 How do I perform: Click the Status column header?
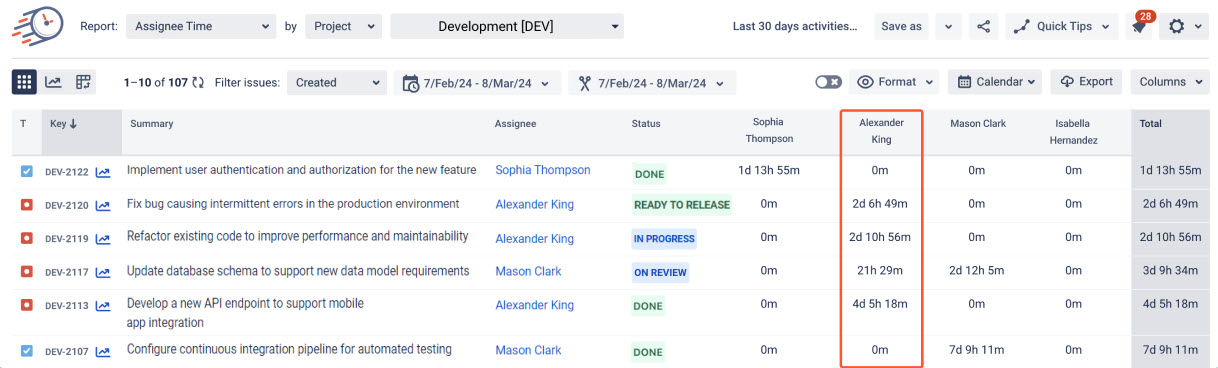pos(646,124)
